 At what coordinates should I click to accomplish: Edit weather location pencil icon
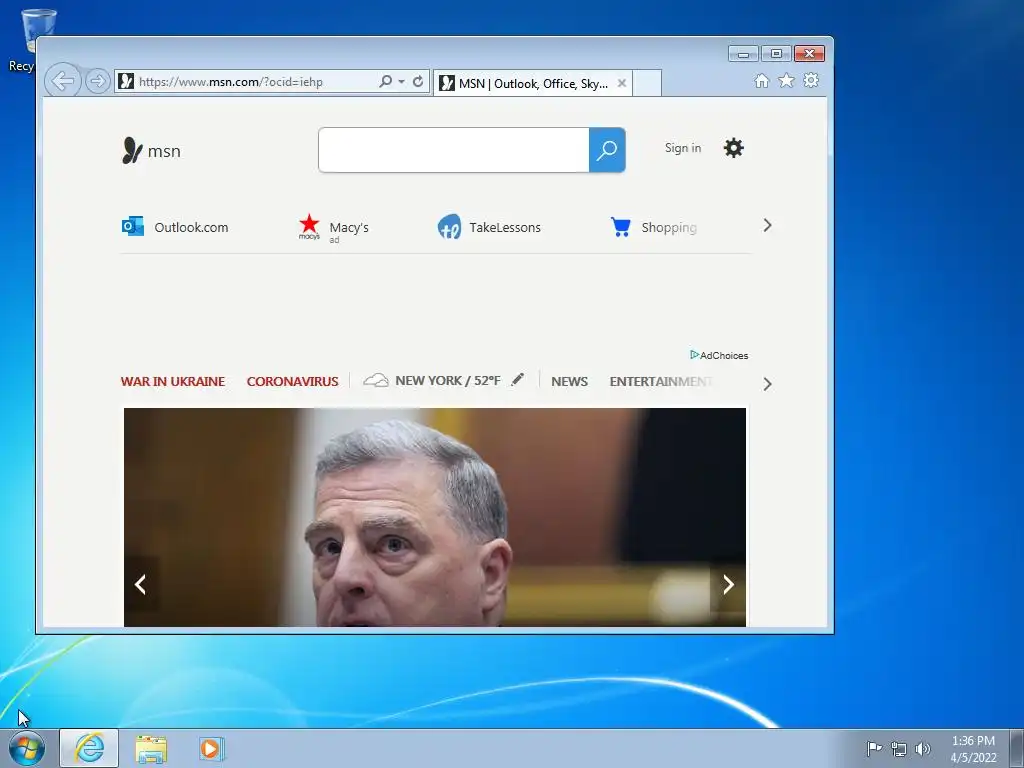518,379
